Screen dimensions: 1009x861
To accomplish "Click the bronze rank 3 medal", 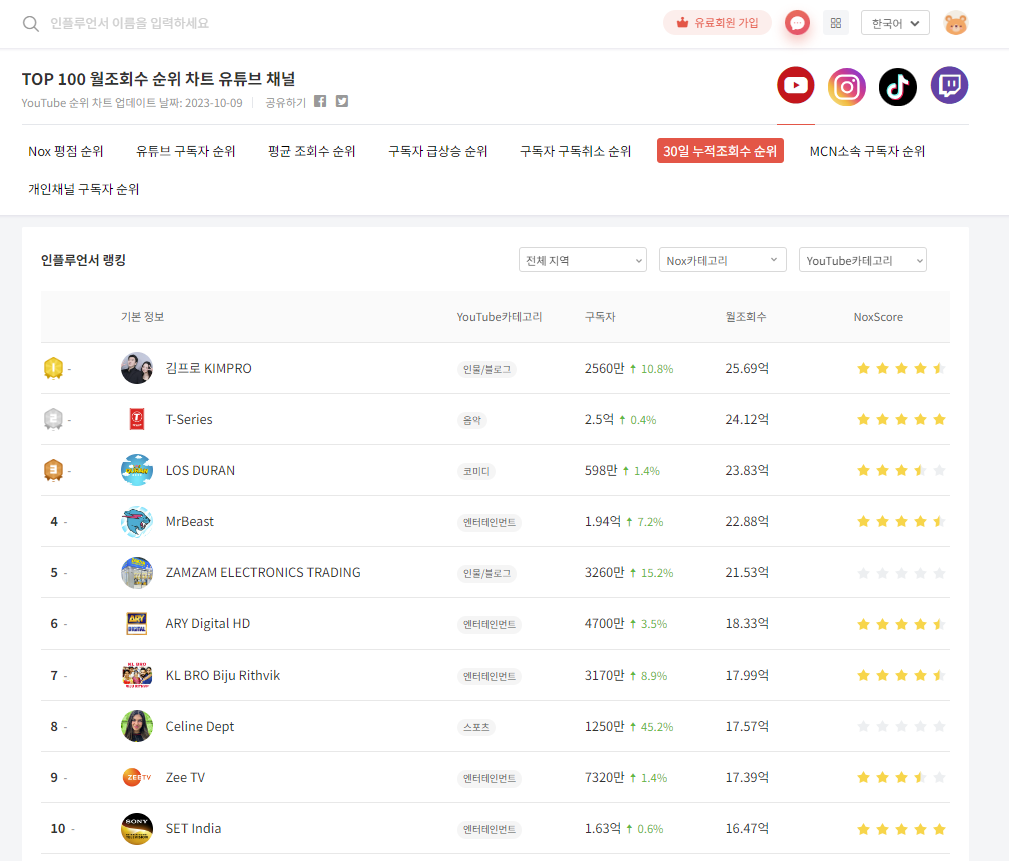I will click(x=53, y=470).
